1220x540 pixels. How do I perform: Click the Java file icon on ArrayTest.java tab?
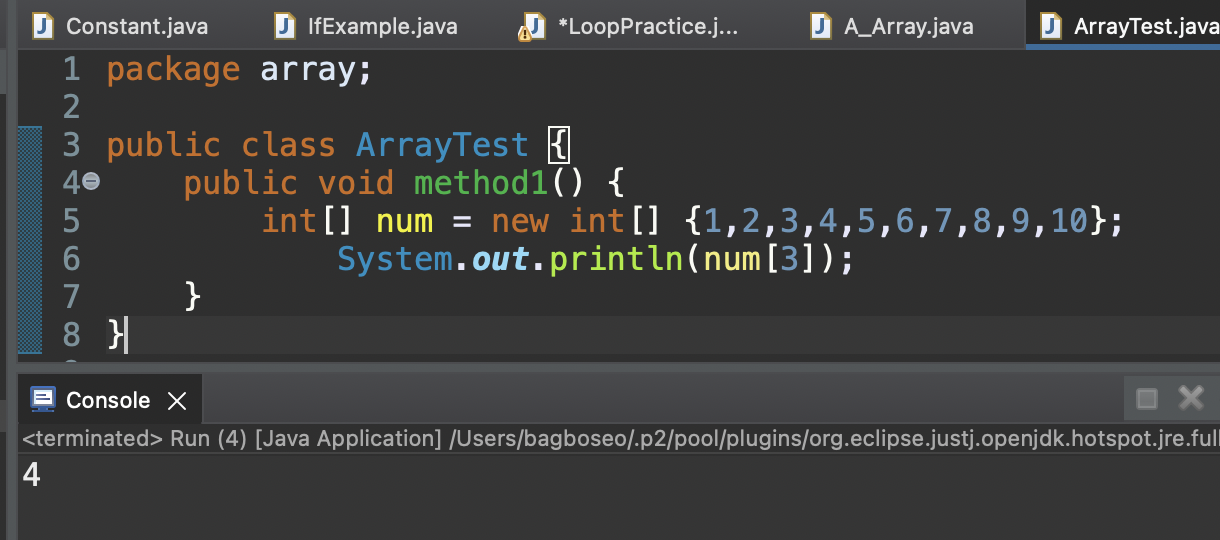(x=1051, y=25)
